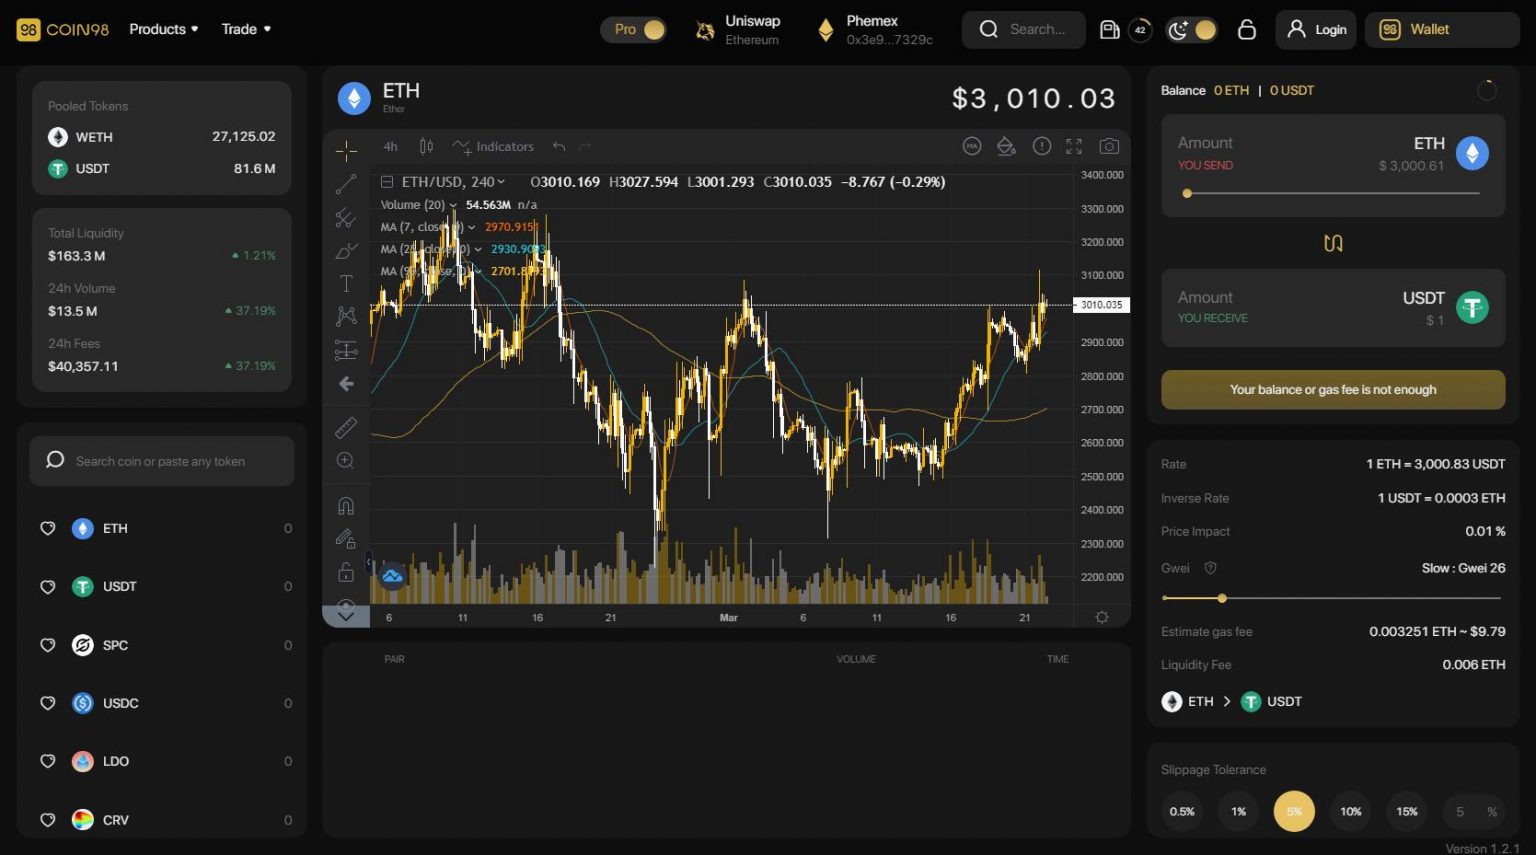Select the XABCD pattern tool

click(x=346, y=315)
